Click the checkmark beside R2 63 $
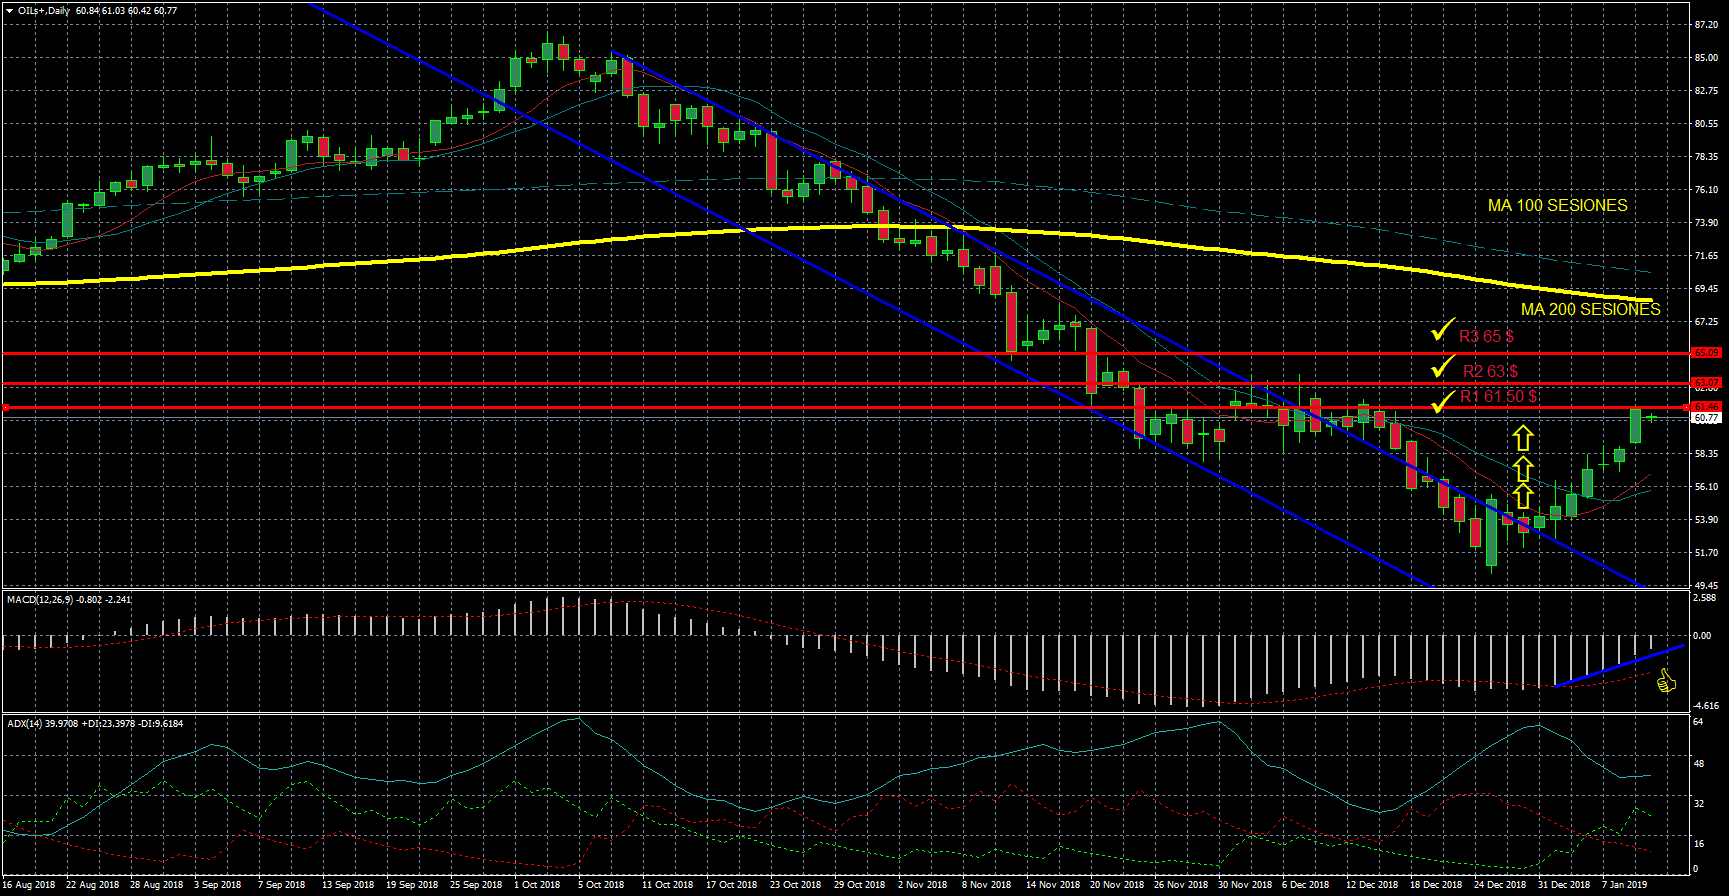The image size is (1729, 896). [1442, 367]
